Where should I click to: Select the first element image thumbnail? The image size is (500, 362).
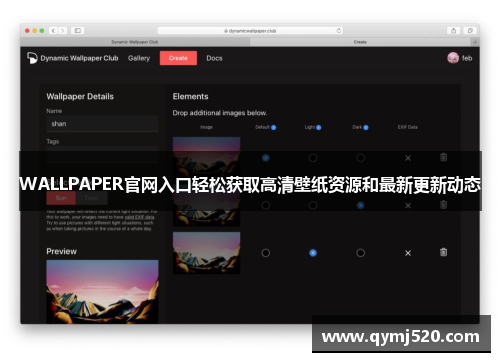click(x=206, y=157)
